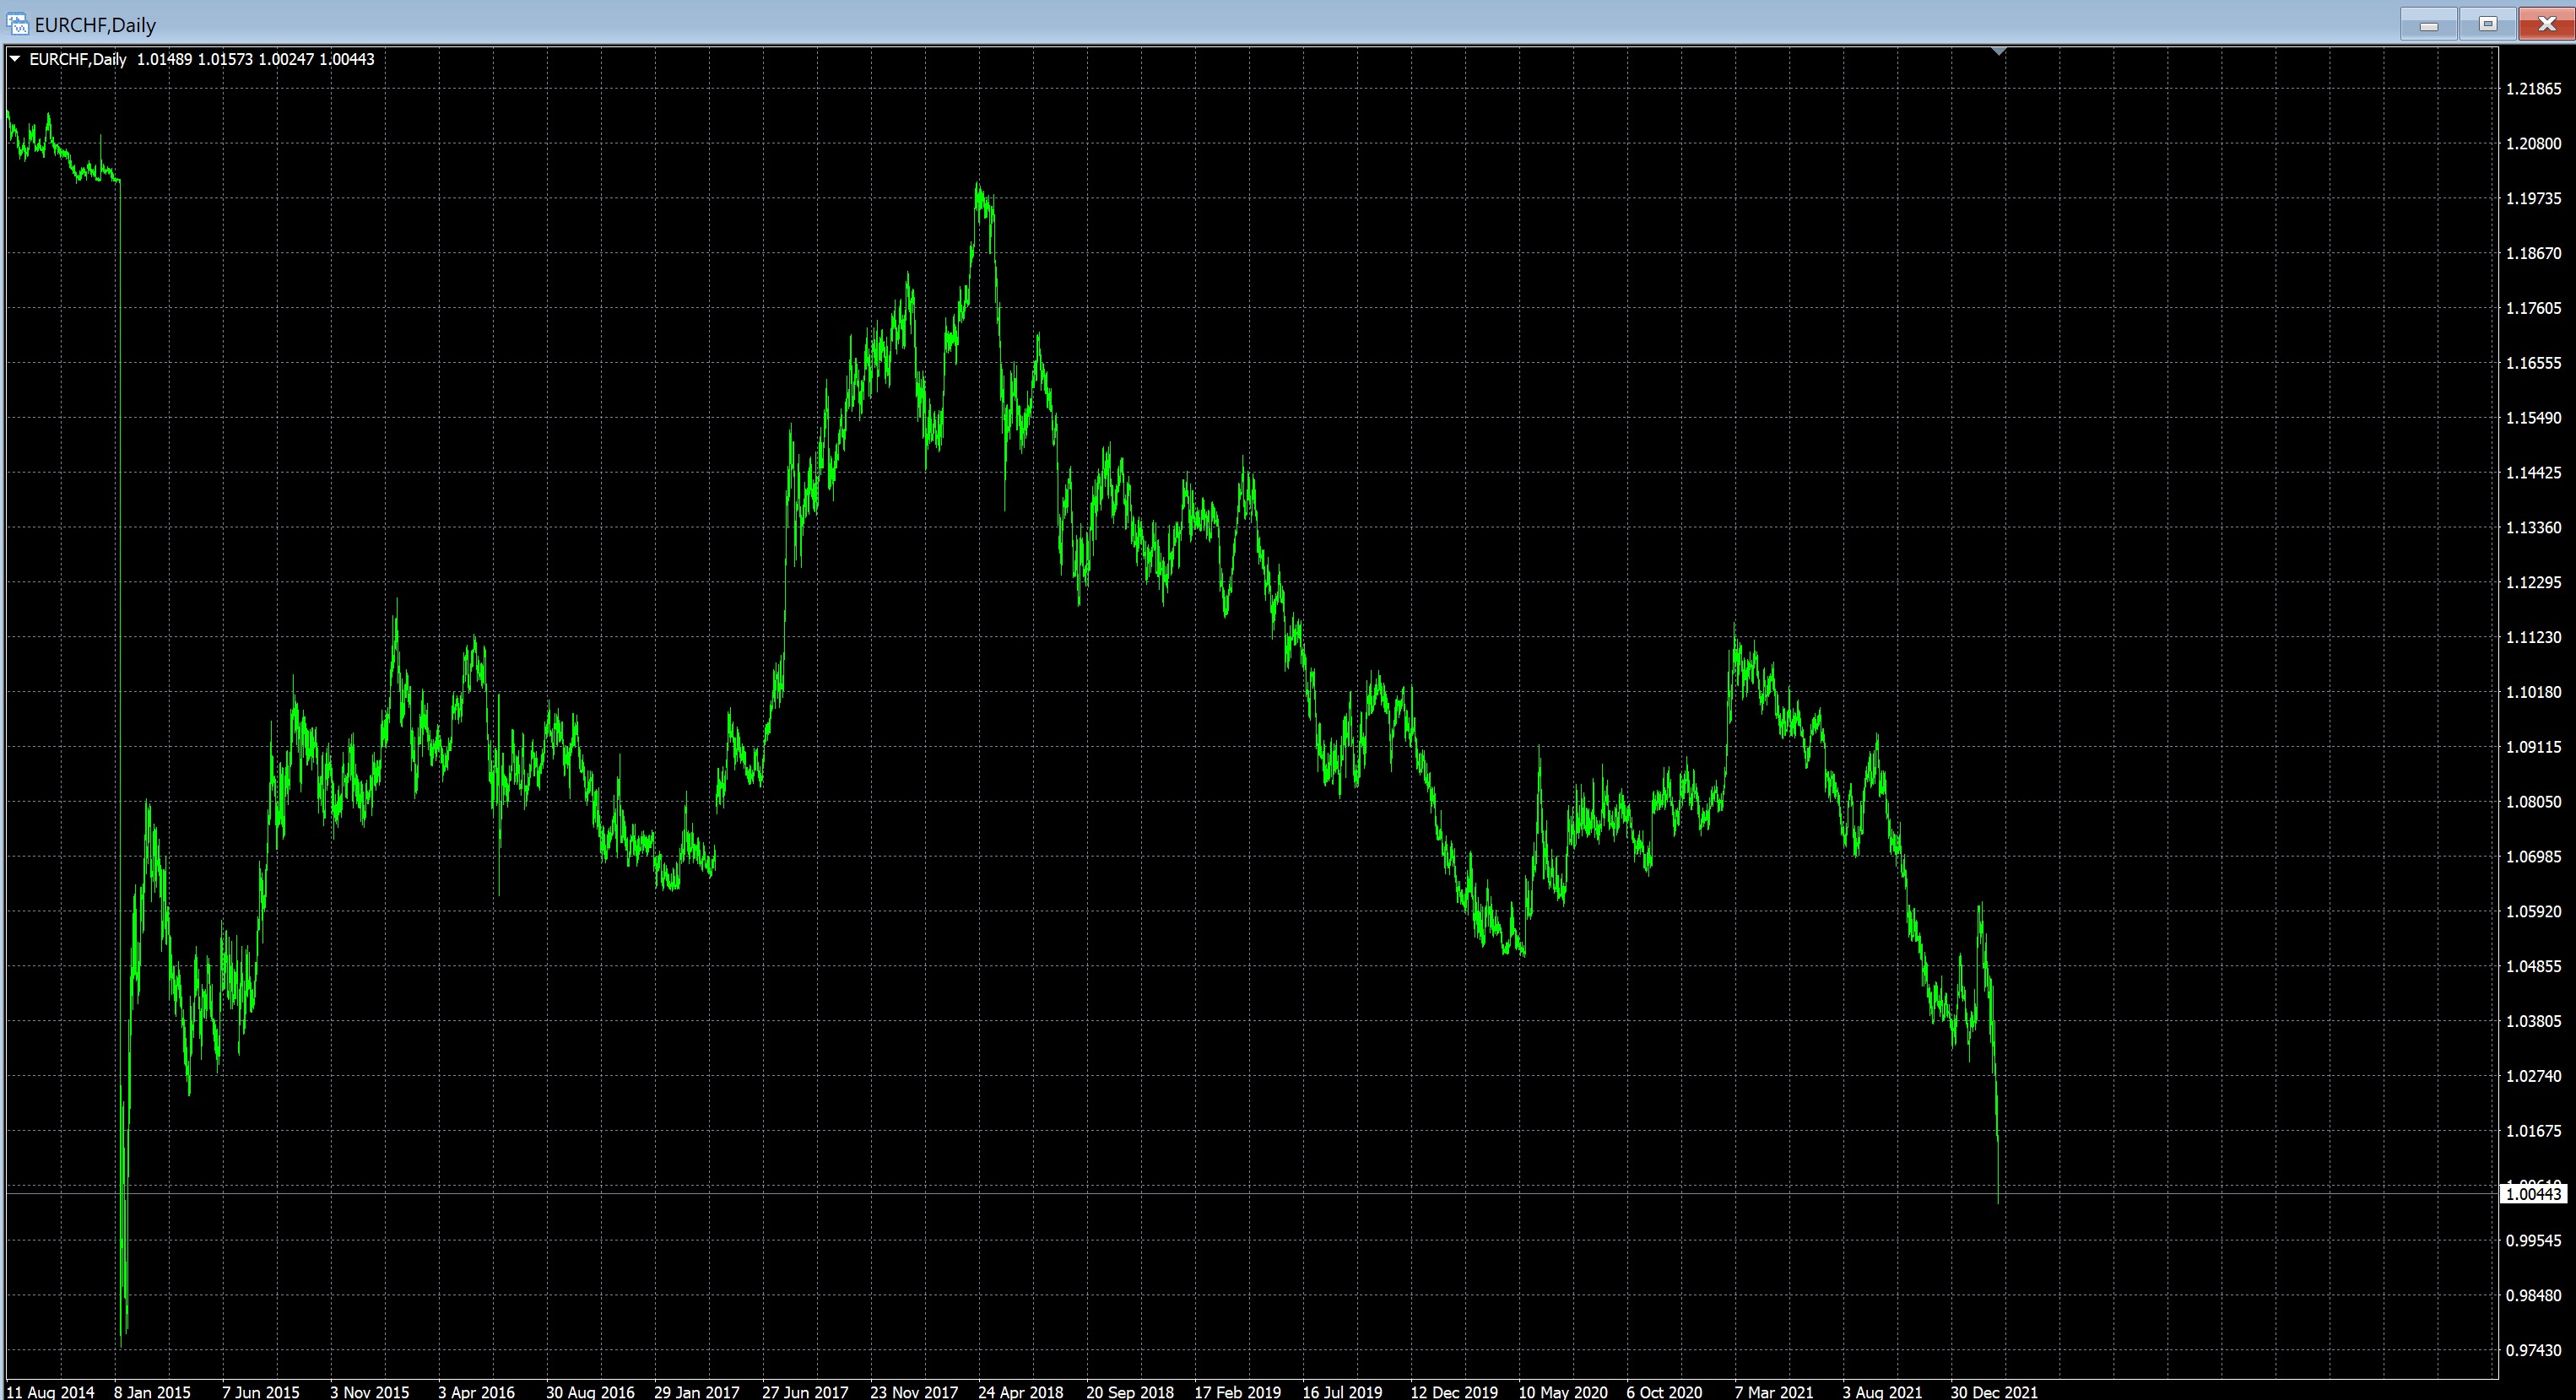
Task: Click the 10 May 2020 date label
Action: 1562,1391
